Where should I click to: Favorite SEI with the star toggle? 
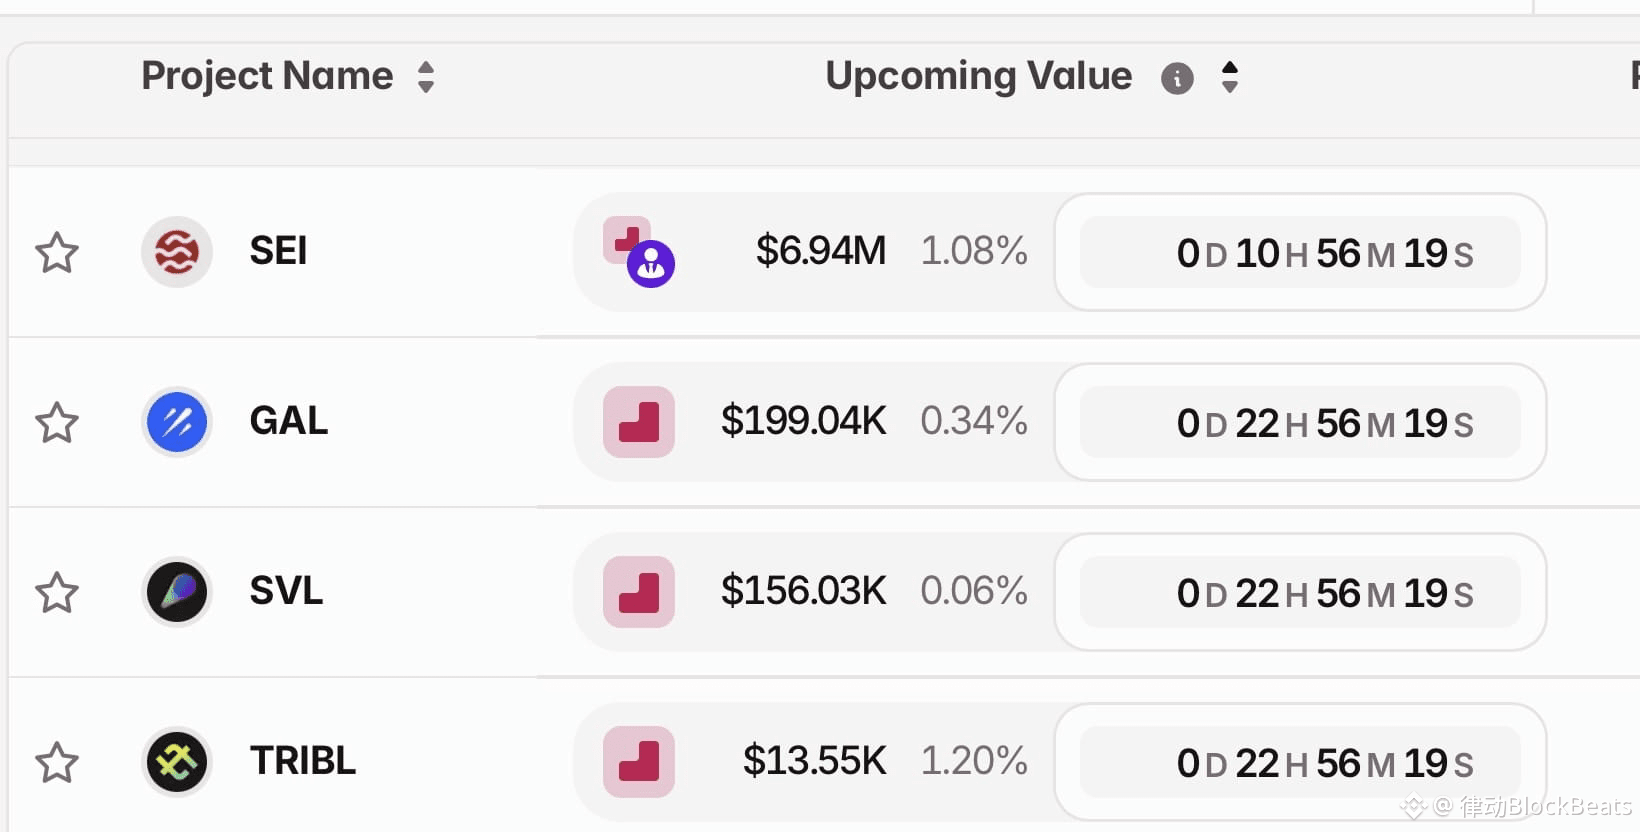(x=57, y=253)
